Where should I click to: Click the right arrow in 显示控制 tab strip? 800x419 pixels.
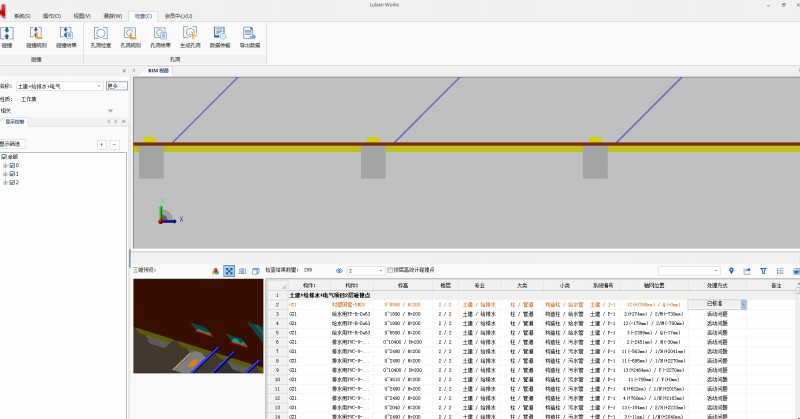(x=116, y=121)
